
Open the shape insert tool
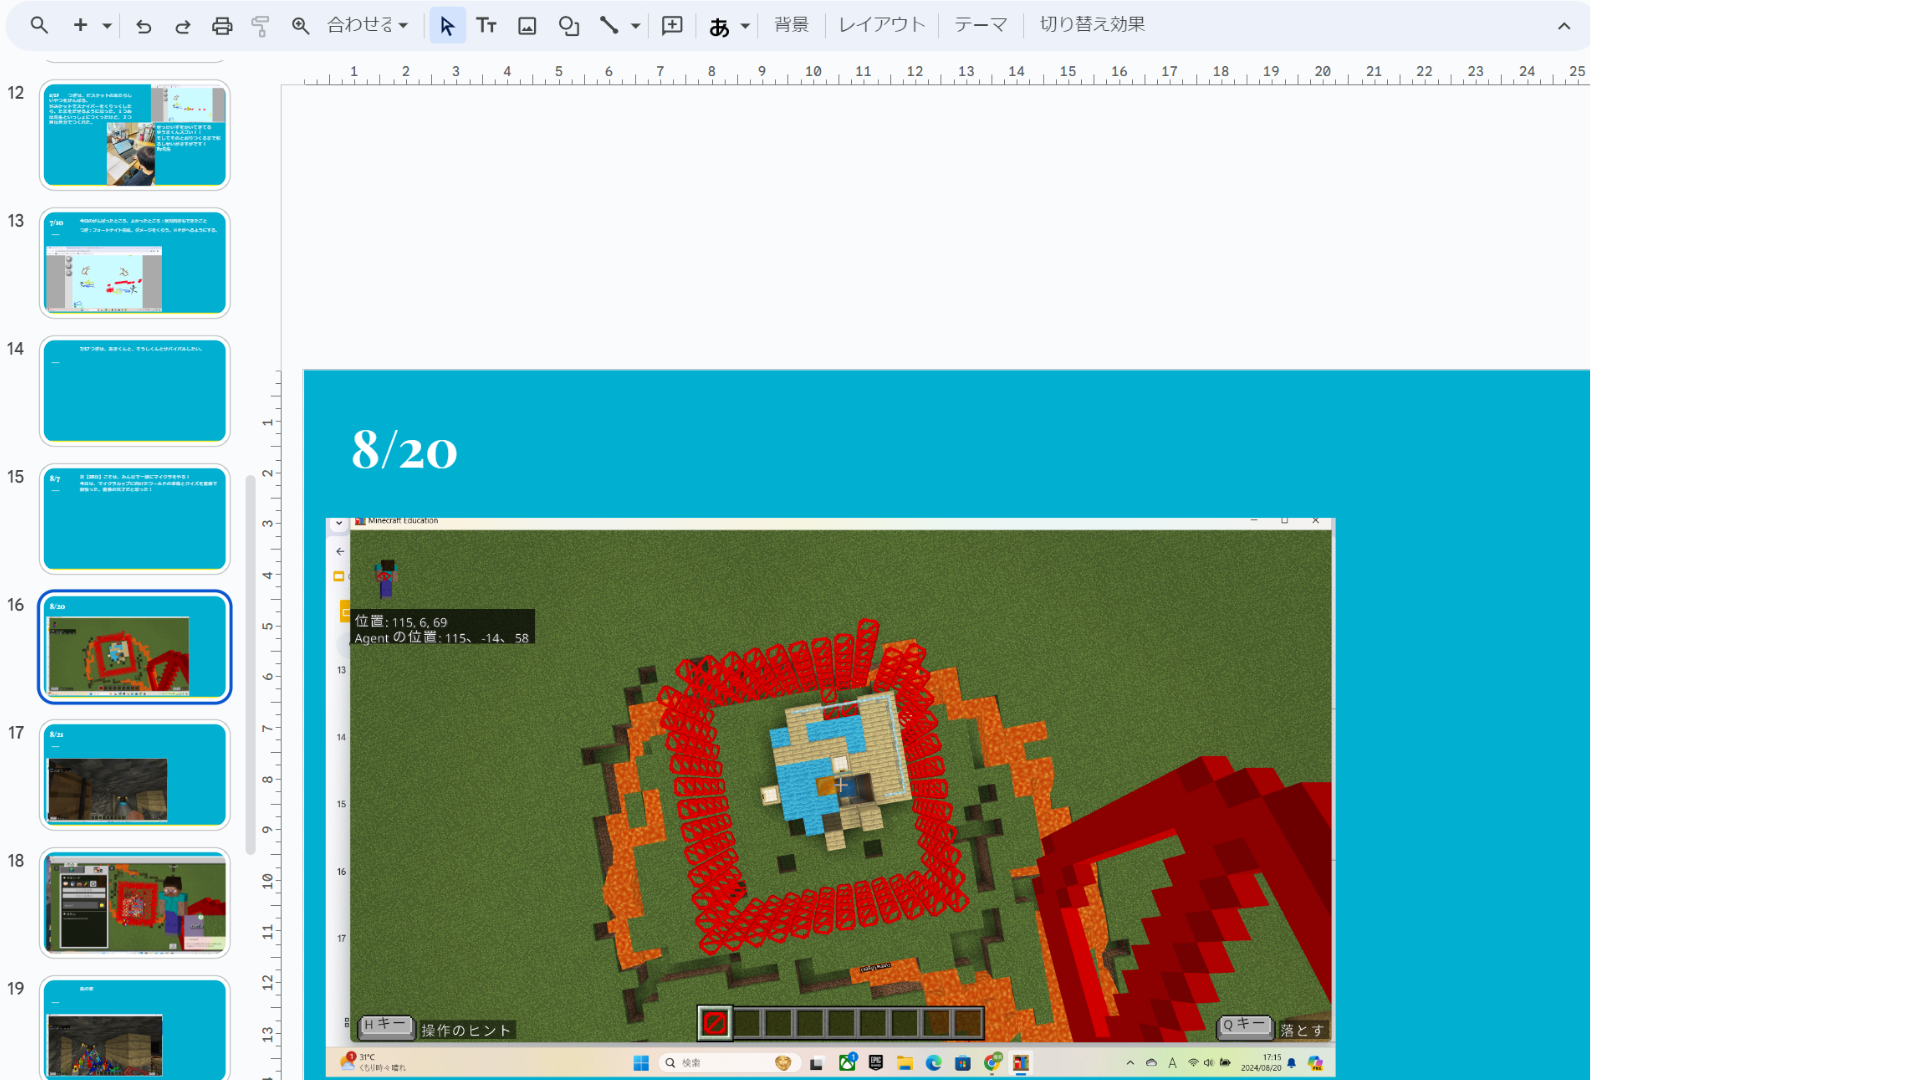coord(569,26)
